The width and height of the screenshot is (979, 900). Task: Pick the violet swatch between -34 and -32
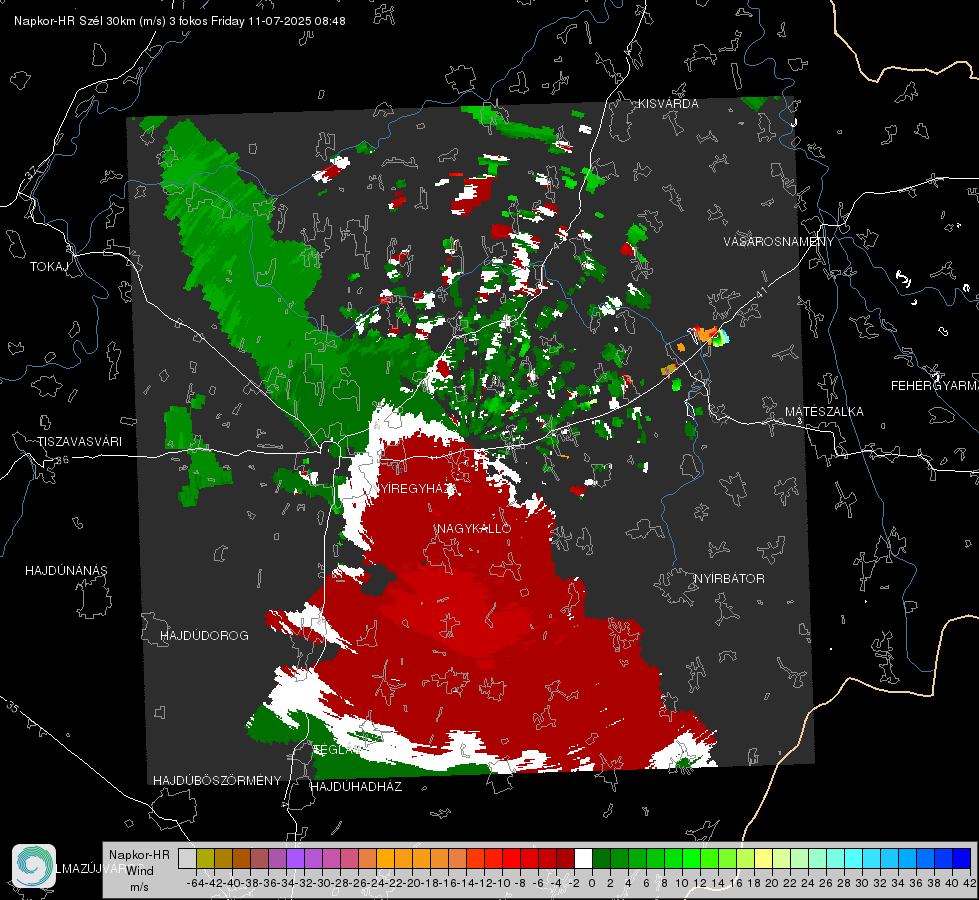click(295, 858)
